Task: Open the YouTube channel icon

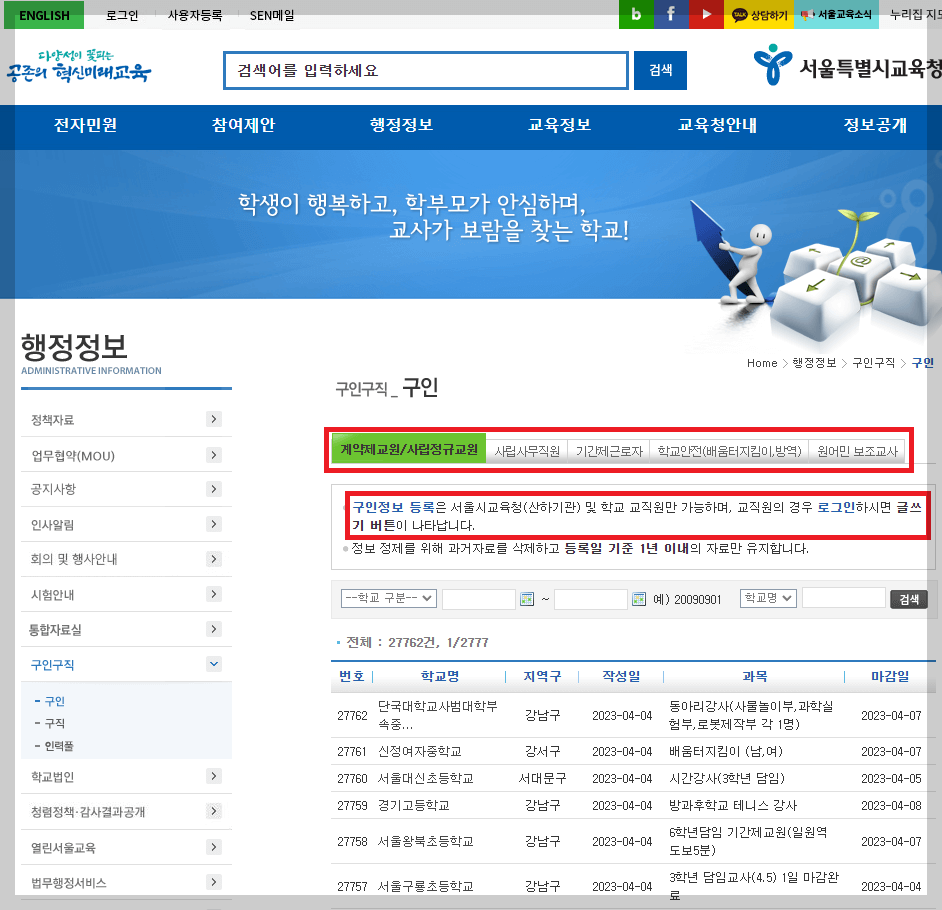Action: click(707, 14)
